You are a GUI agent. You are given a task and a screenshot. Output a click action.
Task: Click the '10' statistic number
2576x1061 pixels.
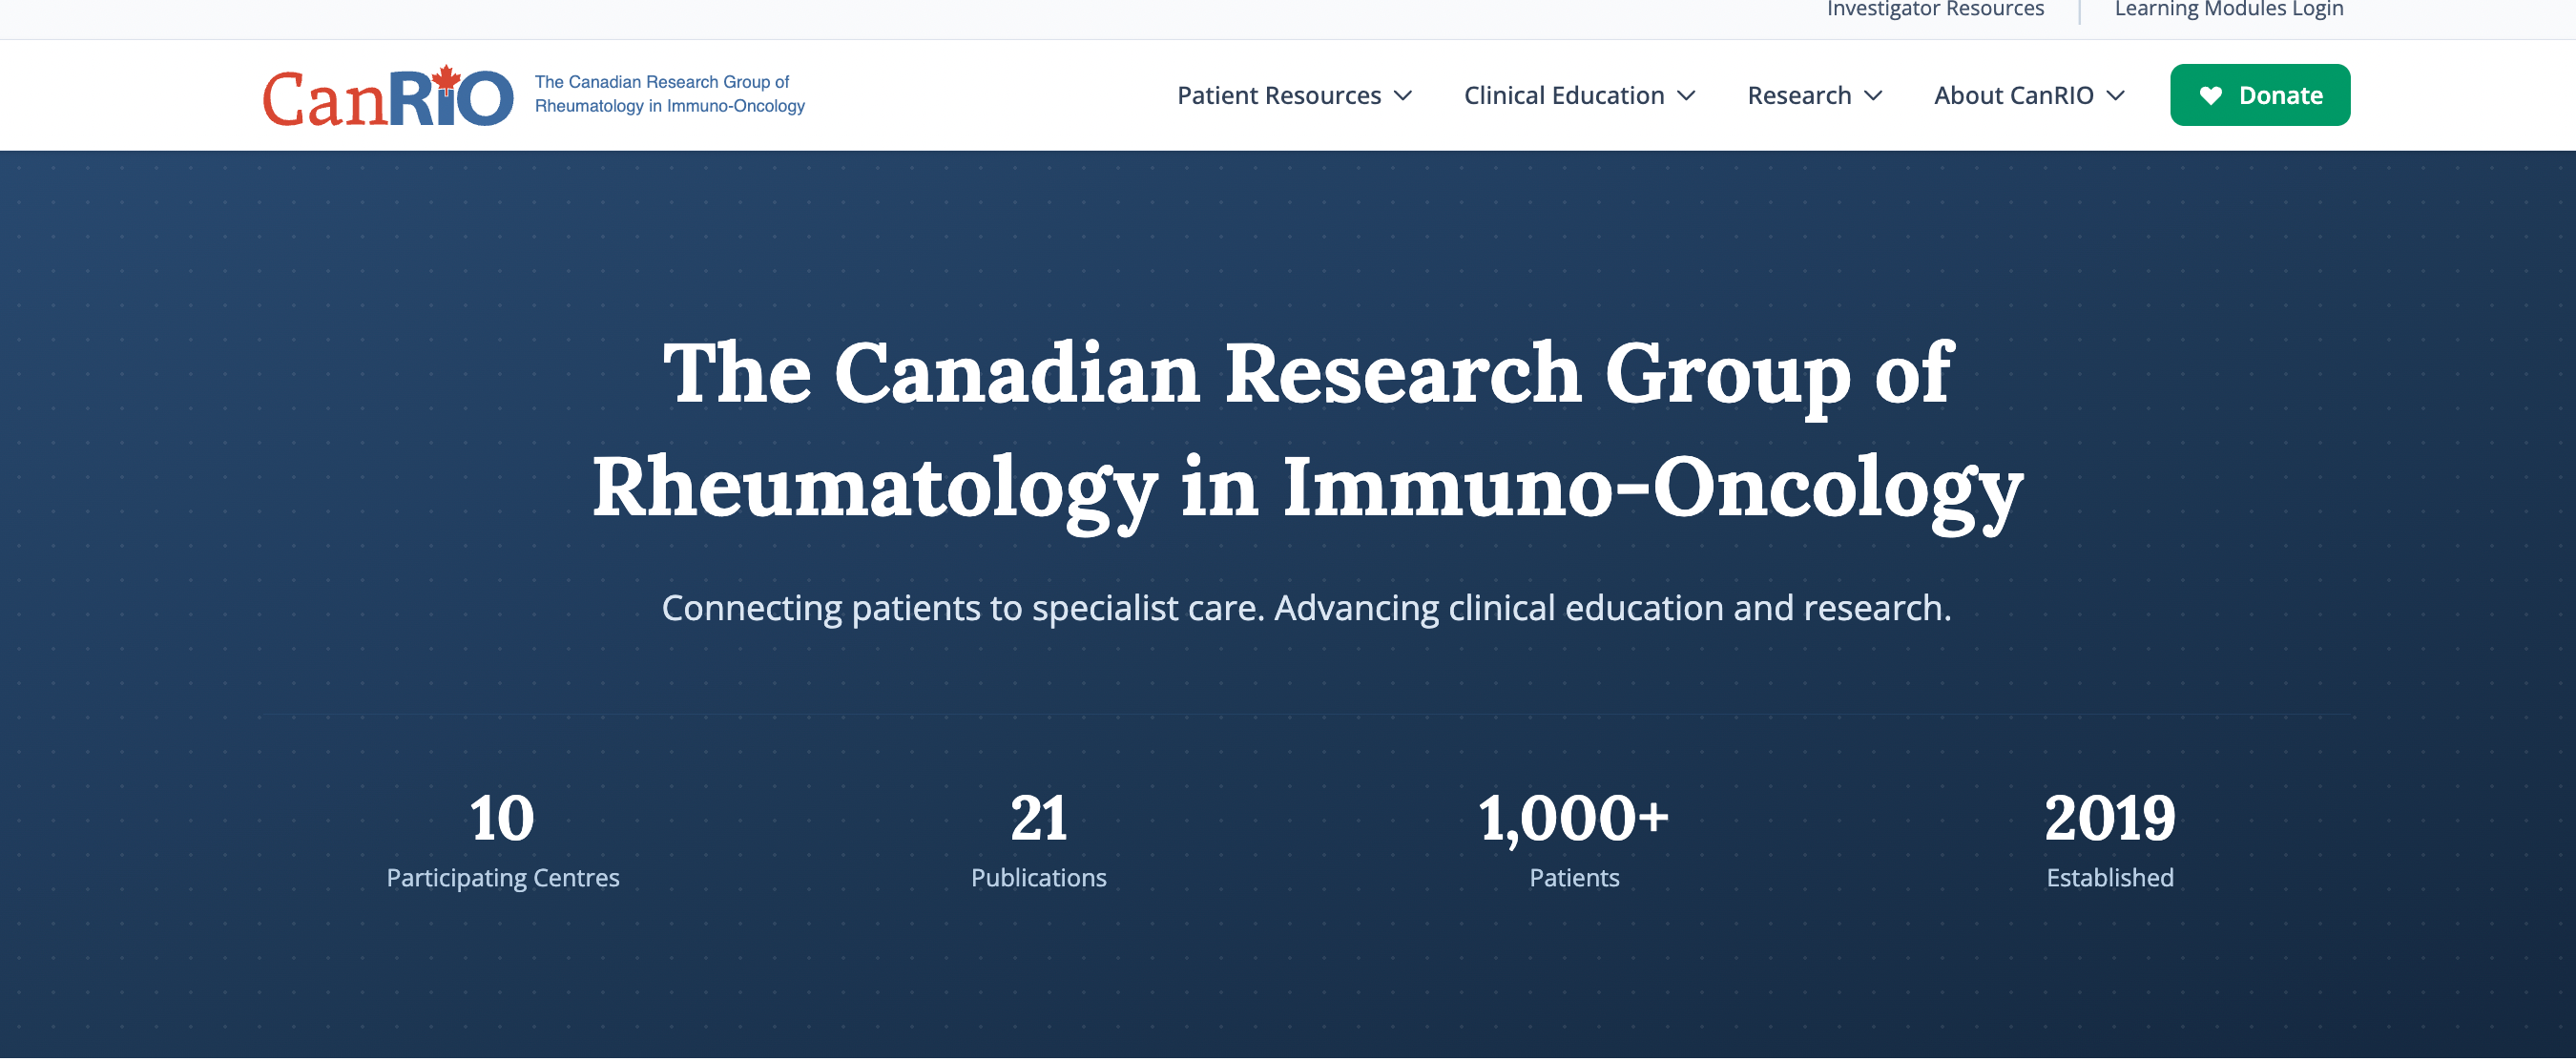(x=502, y=818)
